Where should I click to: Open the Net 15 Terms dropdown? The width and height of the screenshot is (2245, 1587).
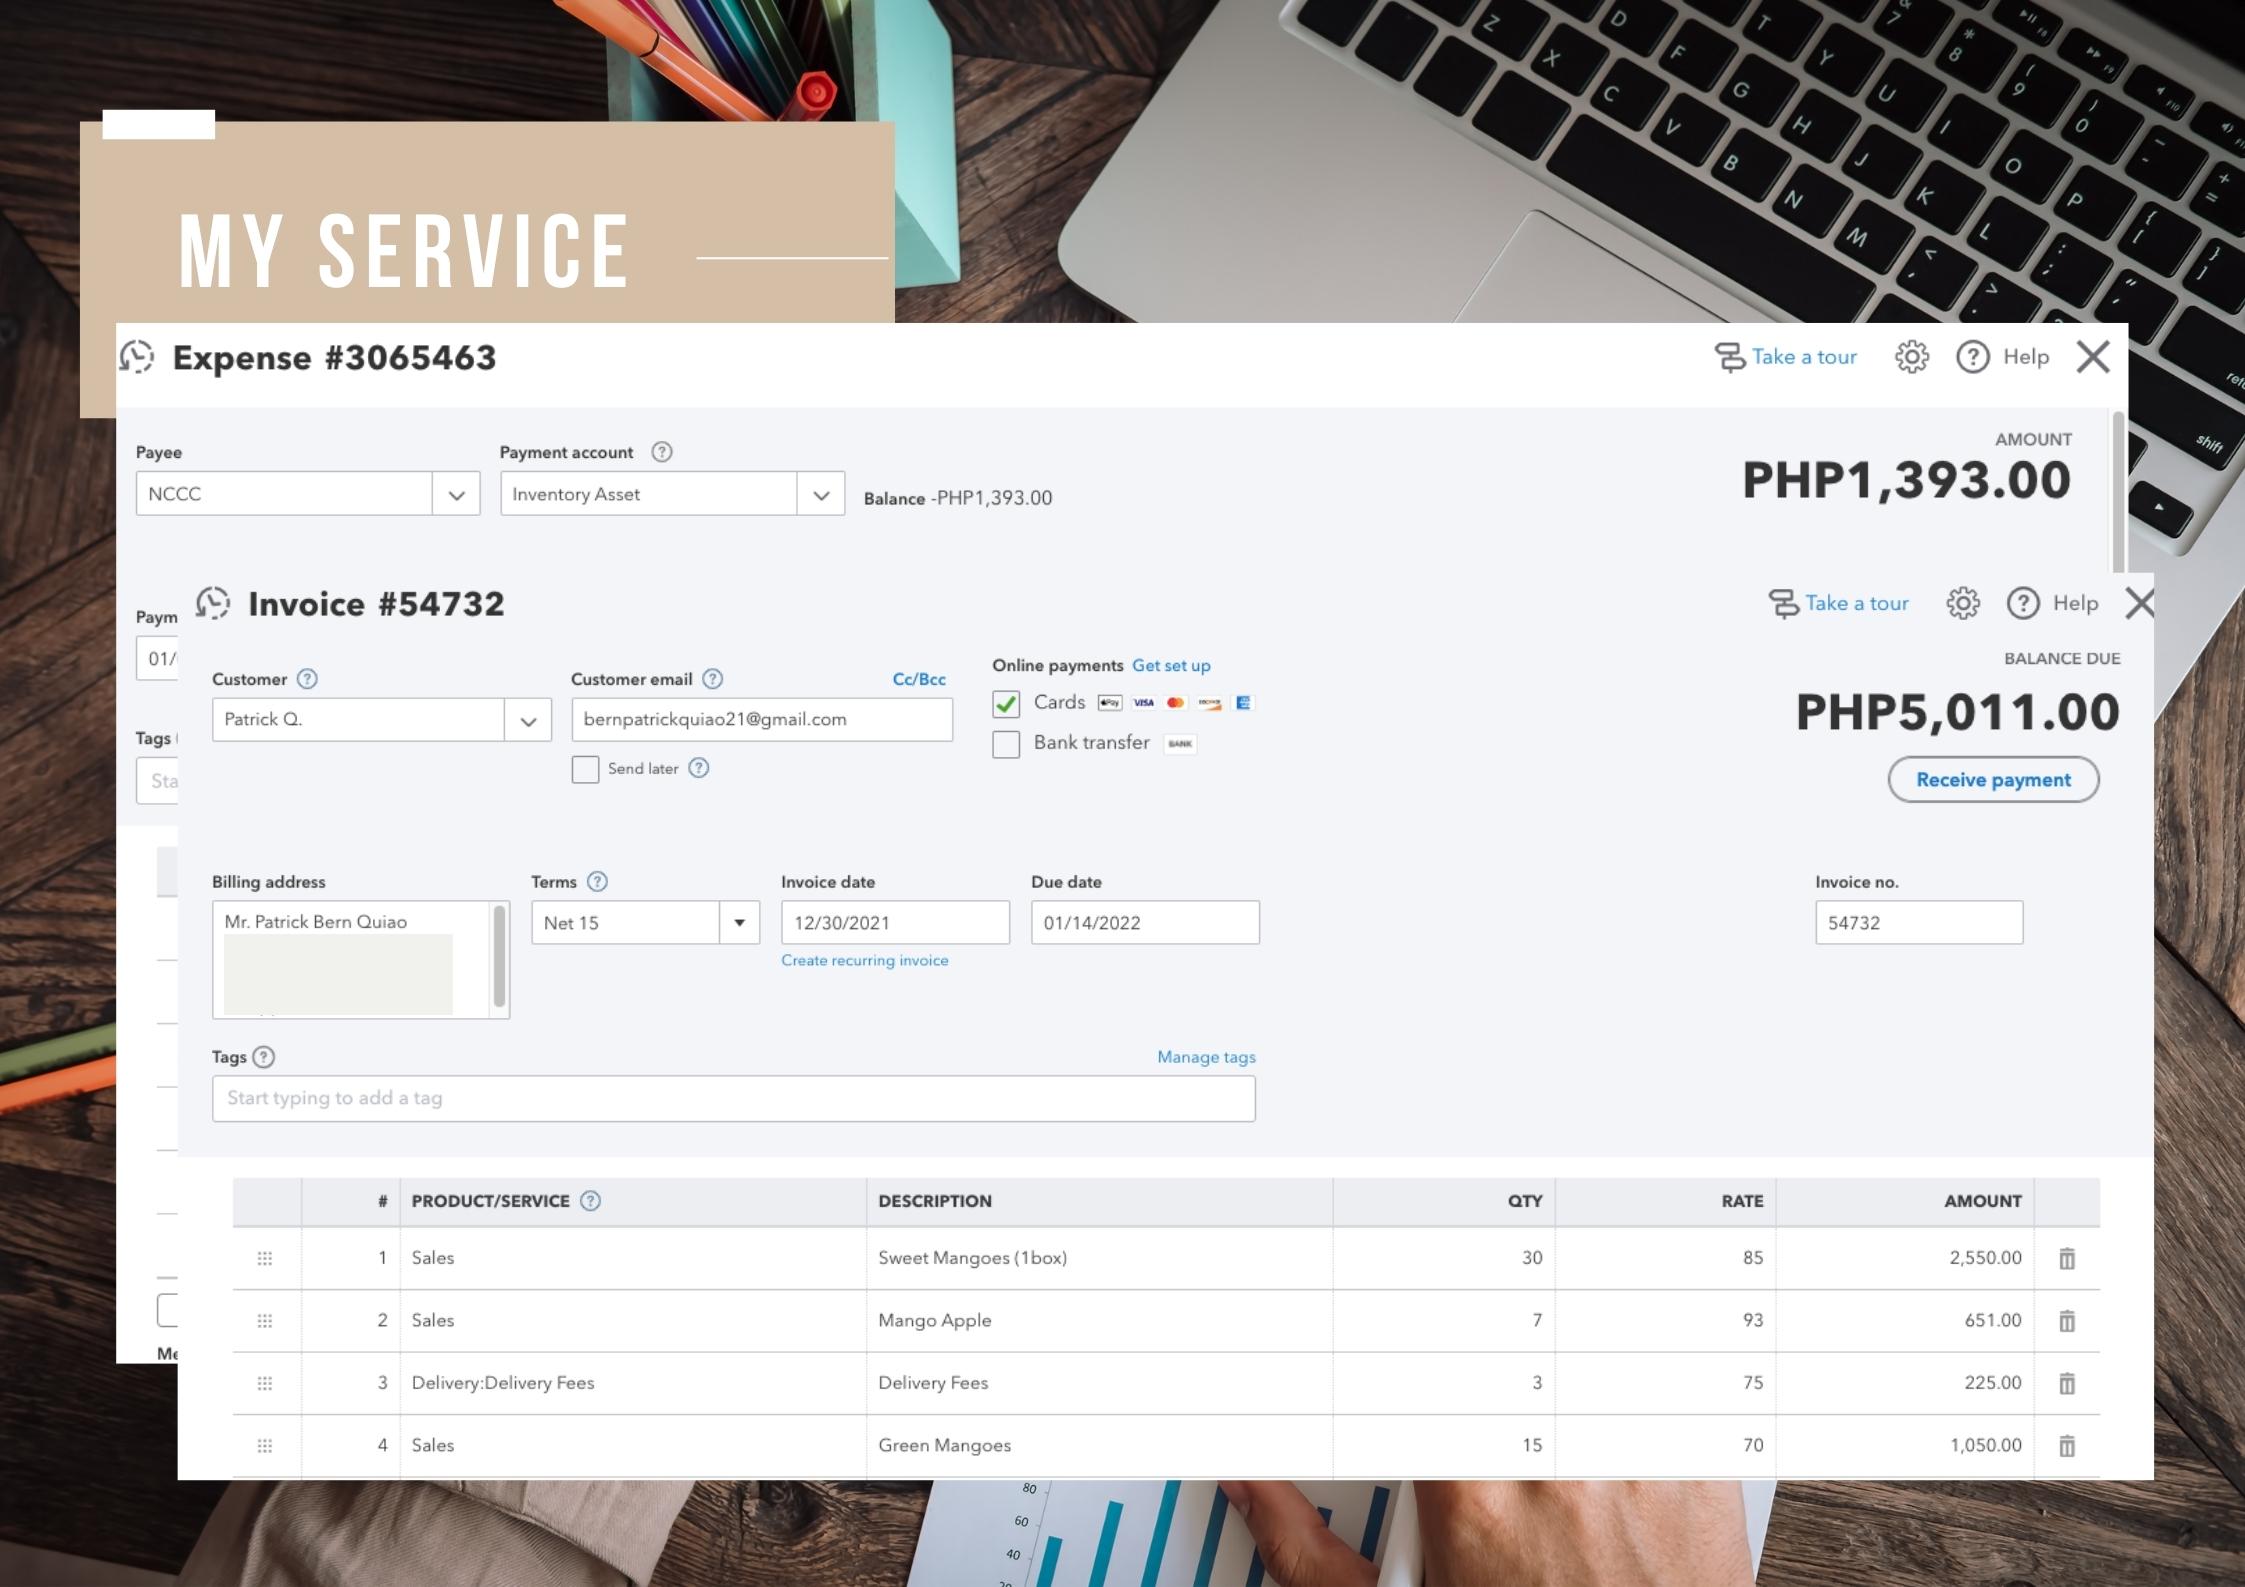[739, 923]
